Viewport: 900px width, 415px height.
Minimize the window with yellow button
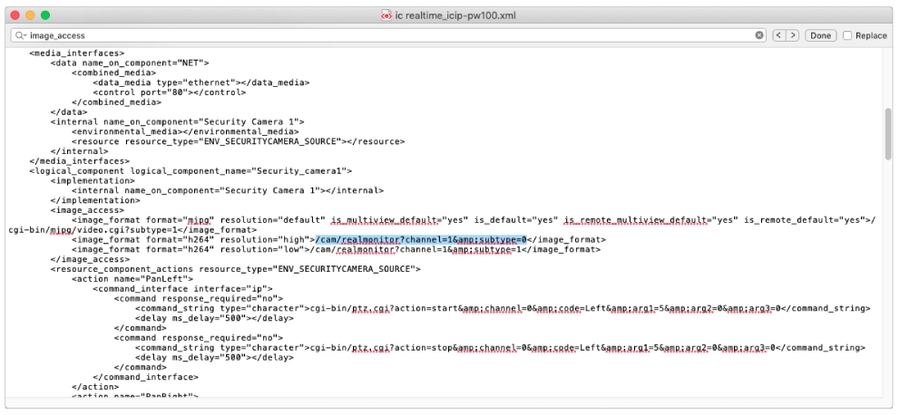click(x=30, y=16)
